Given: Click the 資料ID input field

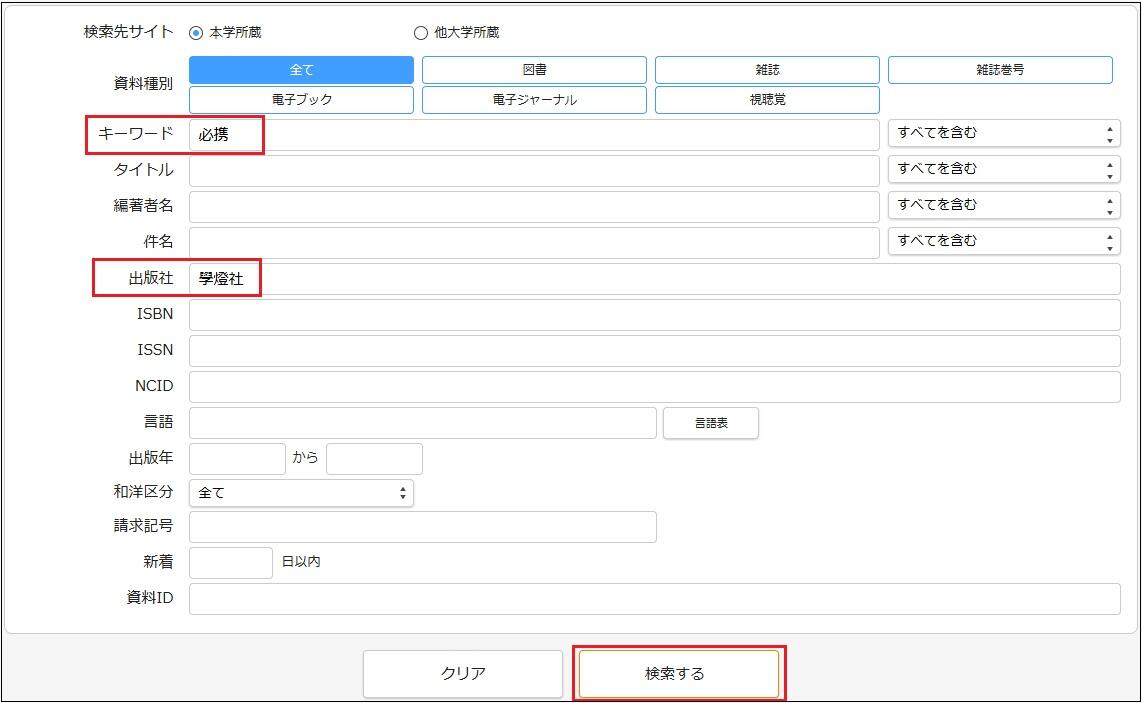Looking at the screenshot, I should tap(655, 599).
